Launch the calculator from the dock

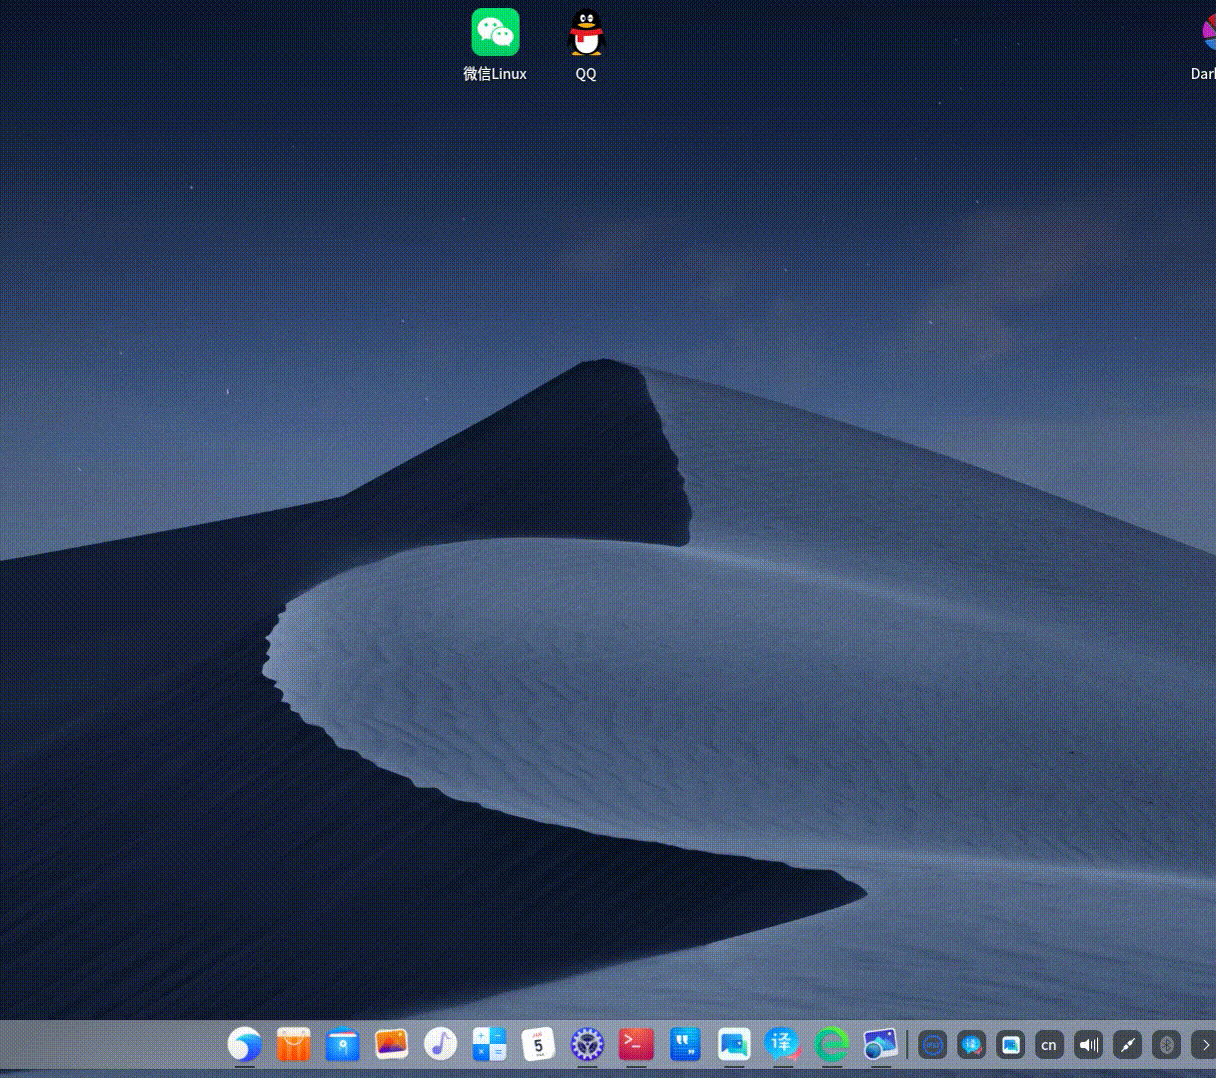[x=489, y=1045]
